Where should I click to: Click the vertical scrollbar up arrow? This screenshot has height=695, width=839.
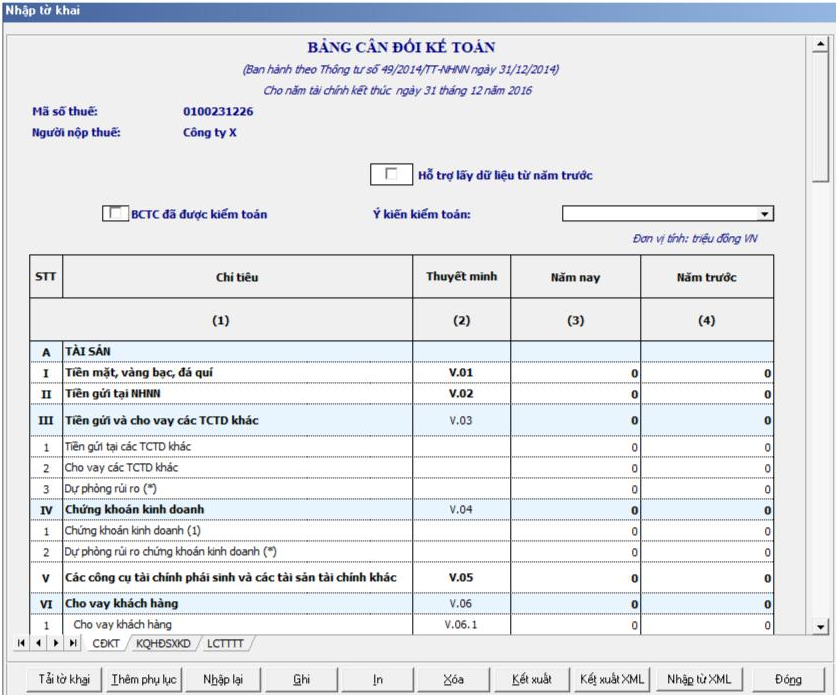click(821, 45)
